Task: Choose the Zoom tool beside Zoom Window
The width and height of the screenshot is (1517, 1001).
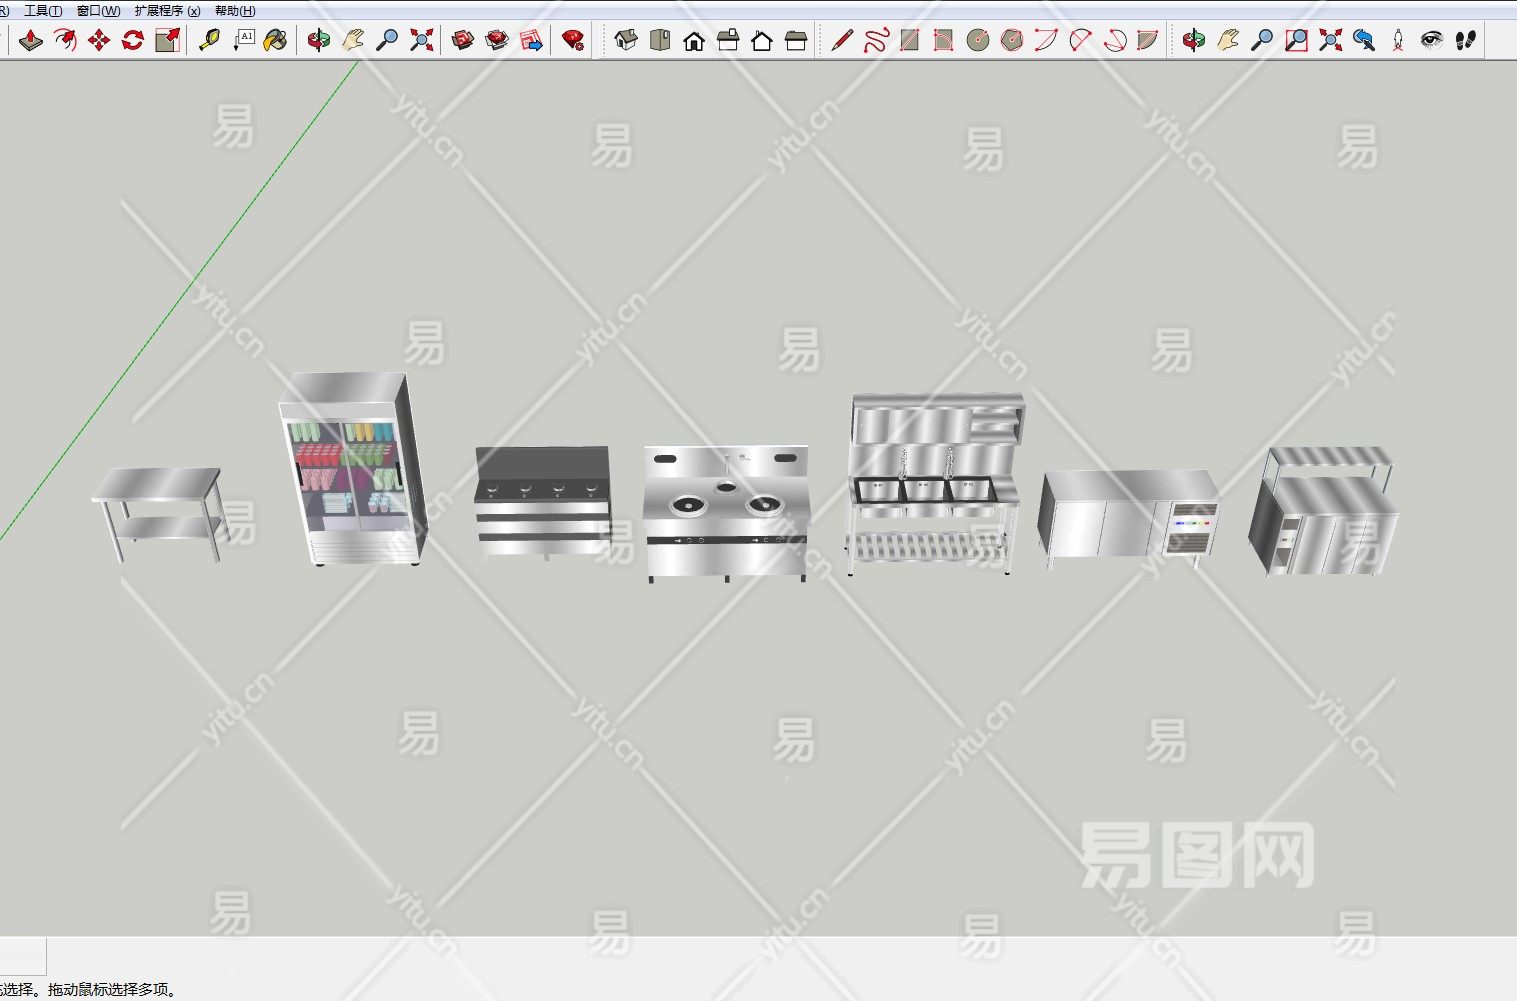Action: coord(1262,40)
